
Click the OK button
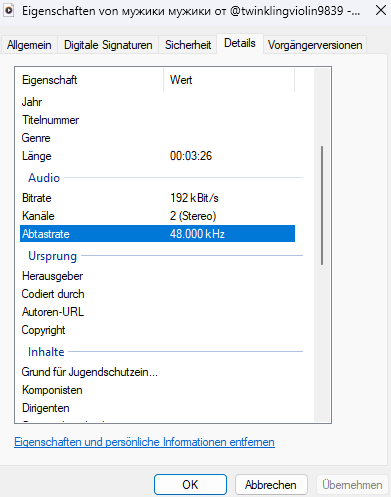190,485
